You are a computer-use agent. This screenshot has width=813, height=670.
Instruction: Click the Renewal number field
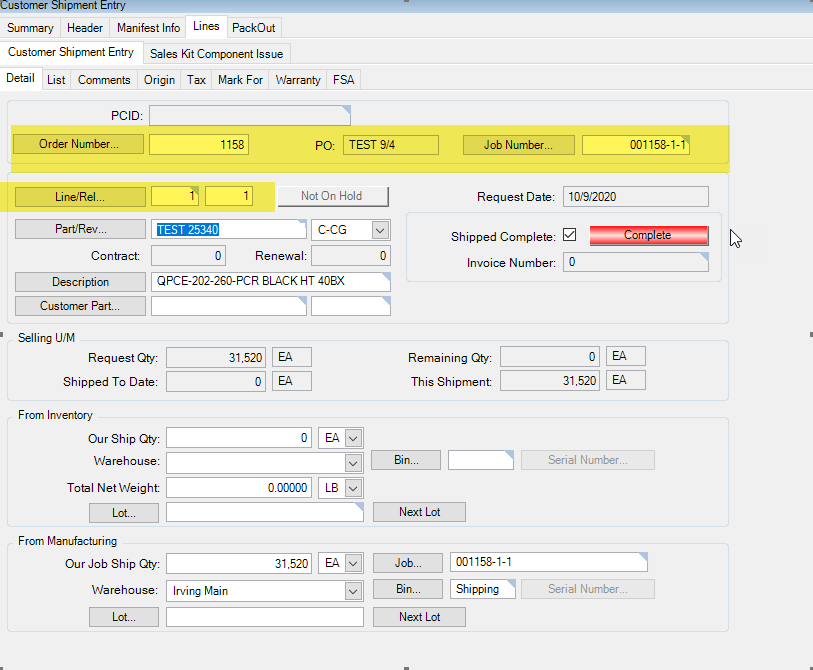coord(351,256)
